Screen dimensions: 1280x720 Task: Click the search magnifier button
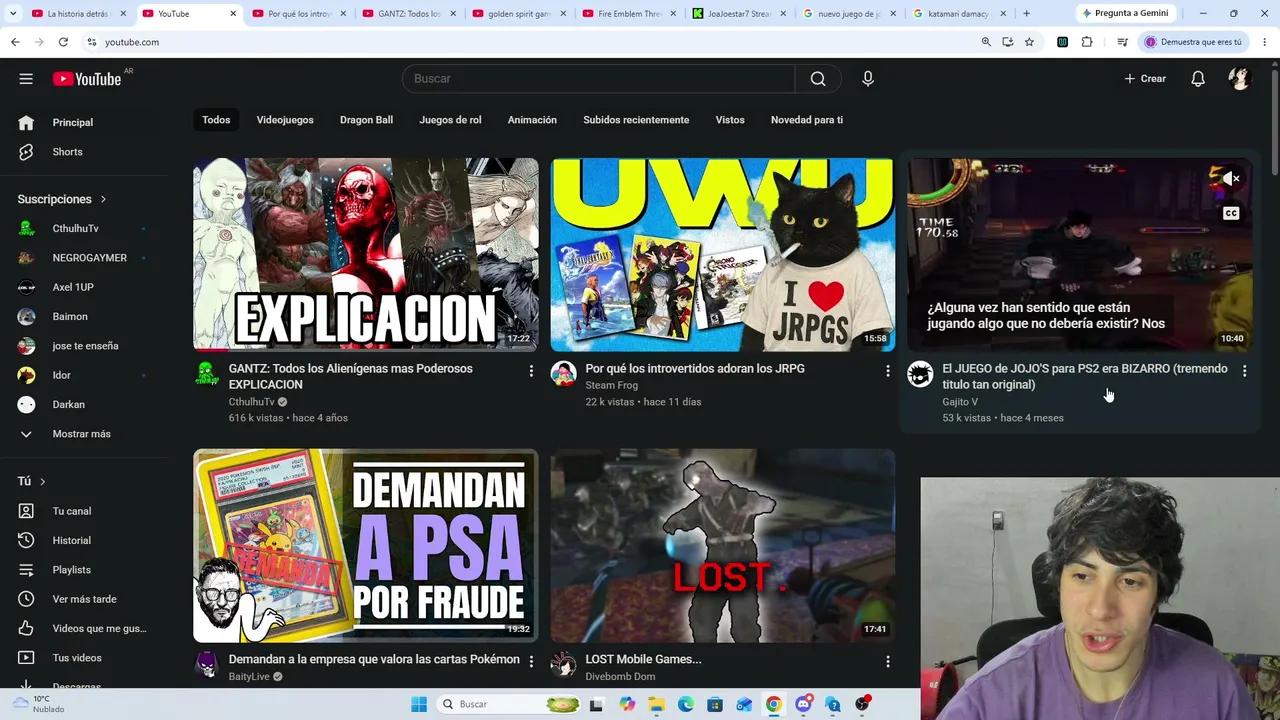pos(818,79)
